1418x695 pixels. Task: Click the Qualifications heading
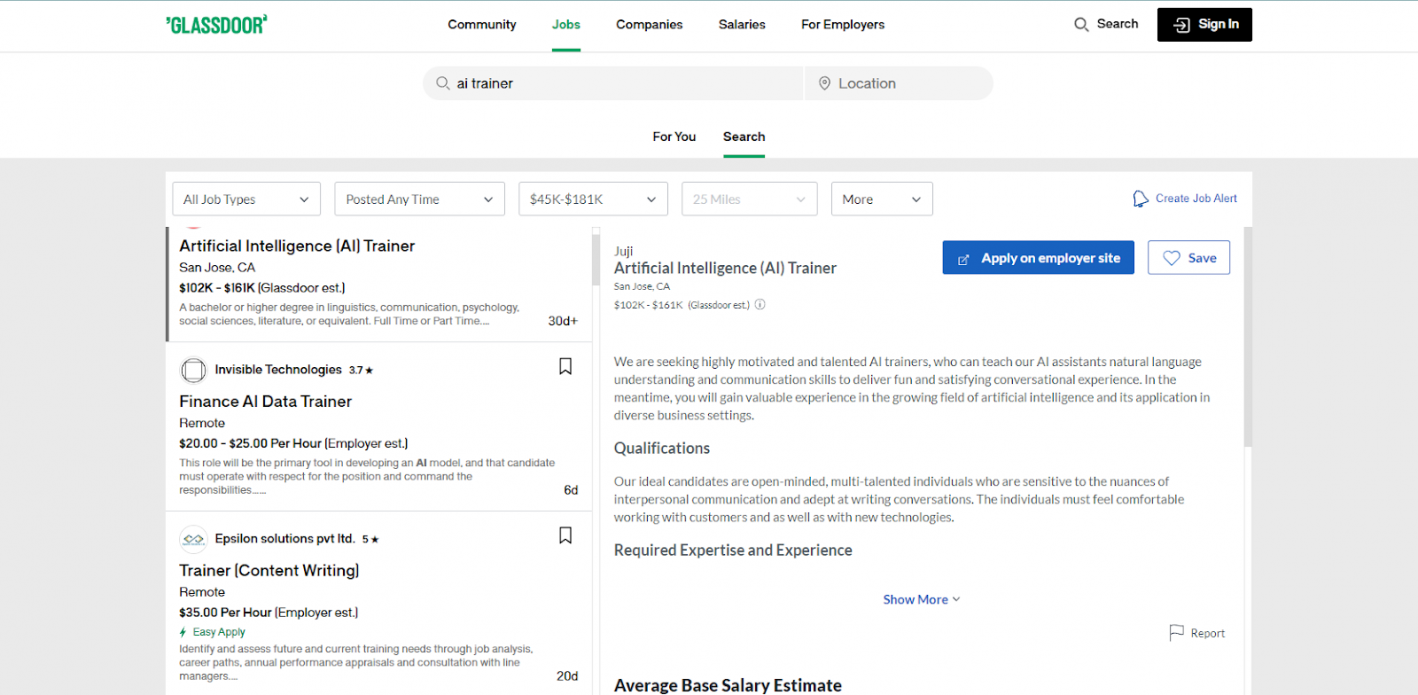pos(662,448)
